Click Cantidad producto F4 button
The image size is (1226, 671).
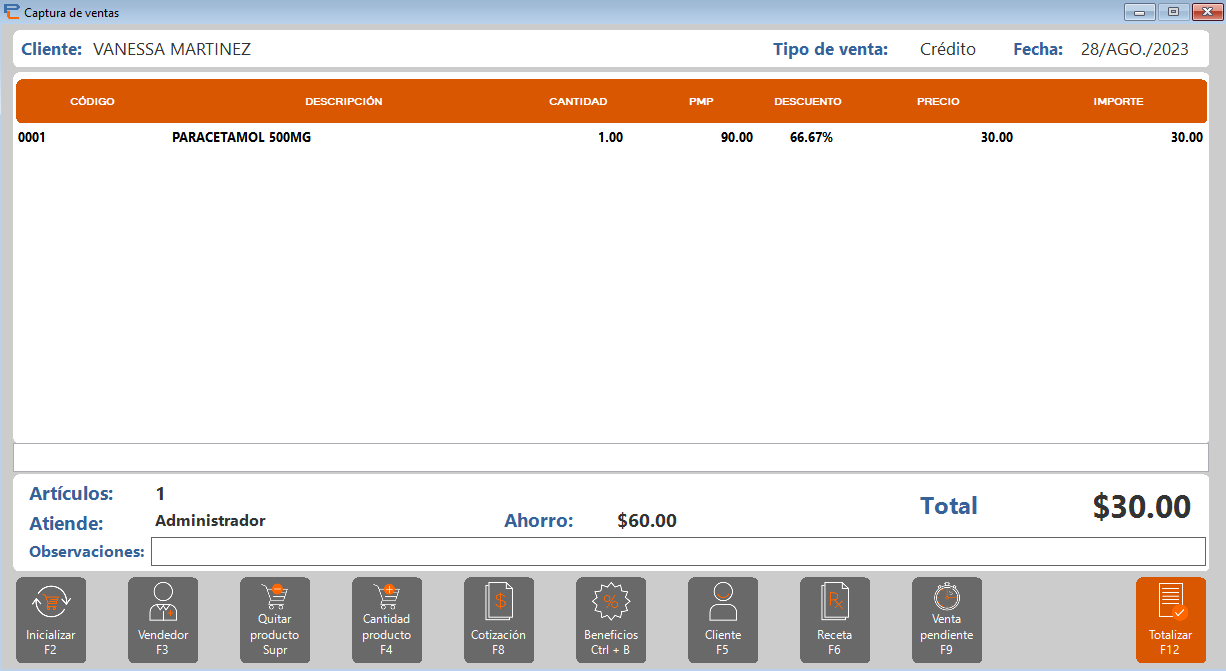[x=387, y=620]
